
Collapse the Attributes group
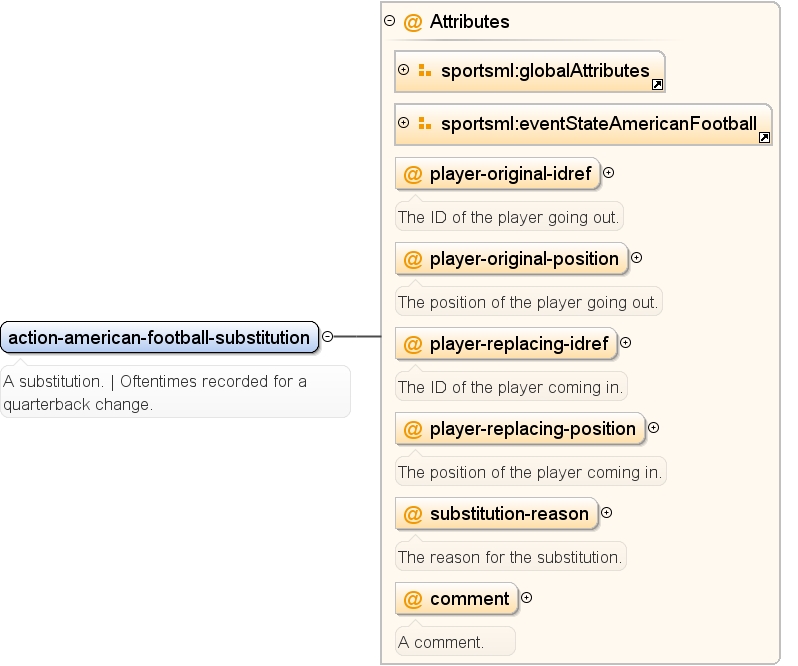(389, 21)
